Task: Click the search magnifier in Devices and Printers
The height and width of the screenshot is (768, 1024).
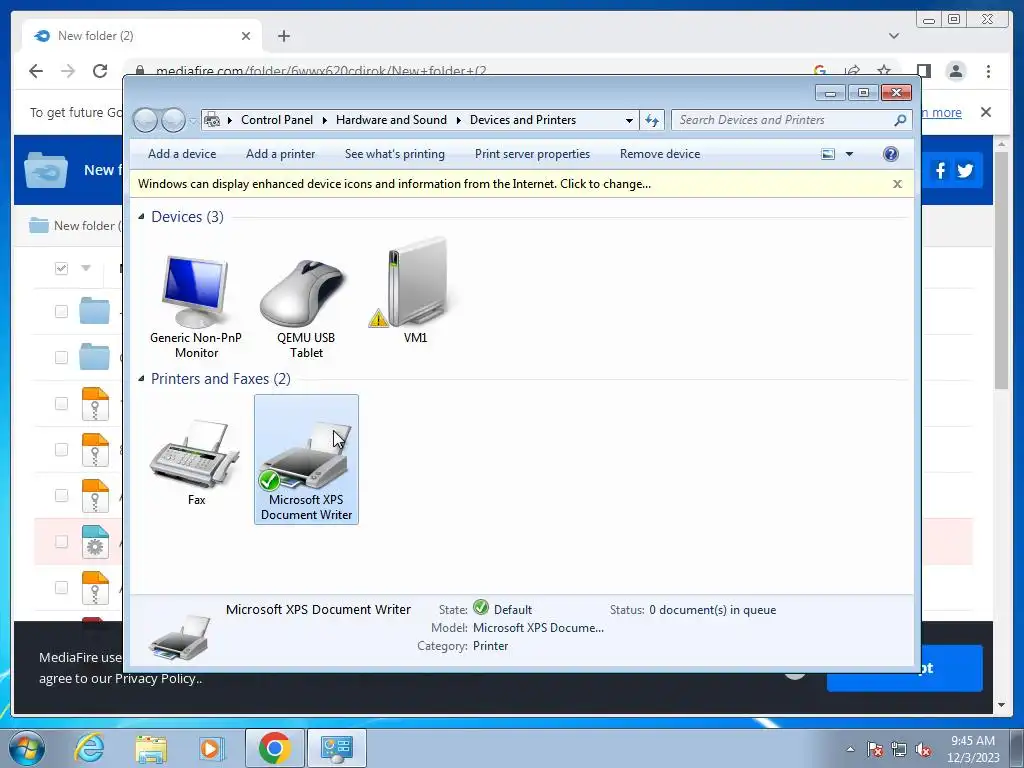Action: point(900,120)
